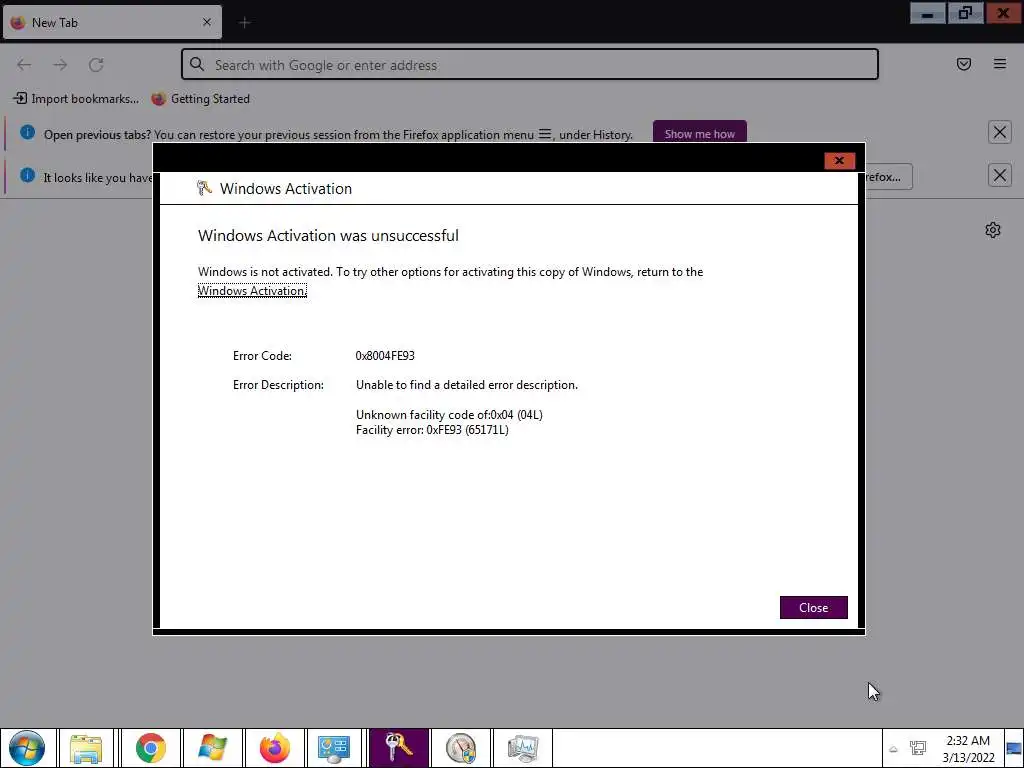1024x768 pixels.
Task: Click the clock showing 2:32 AM
Action: pyautogui.click(x=968, y=748)
